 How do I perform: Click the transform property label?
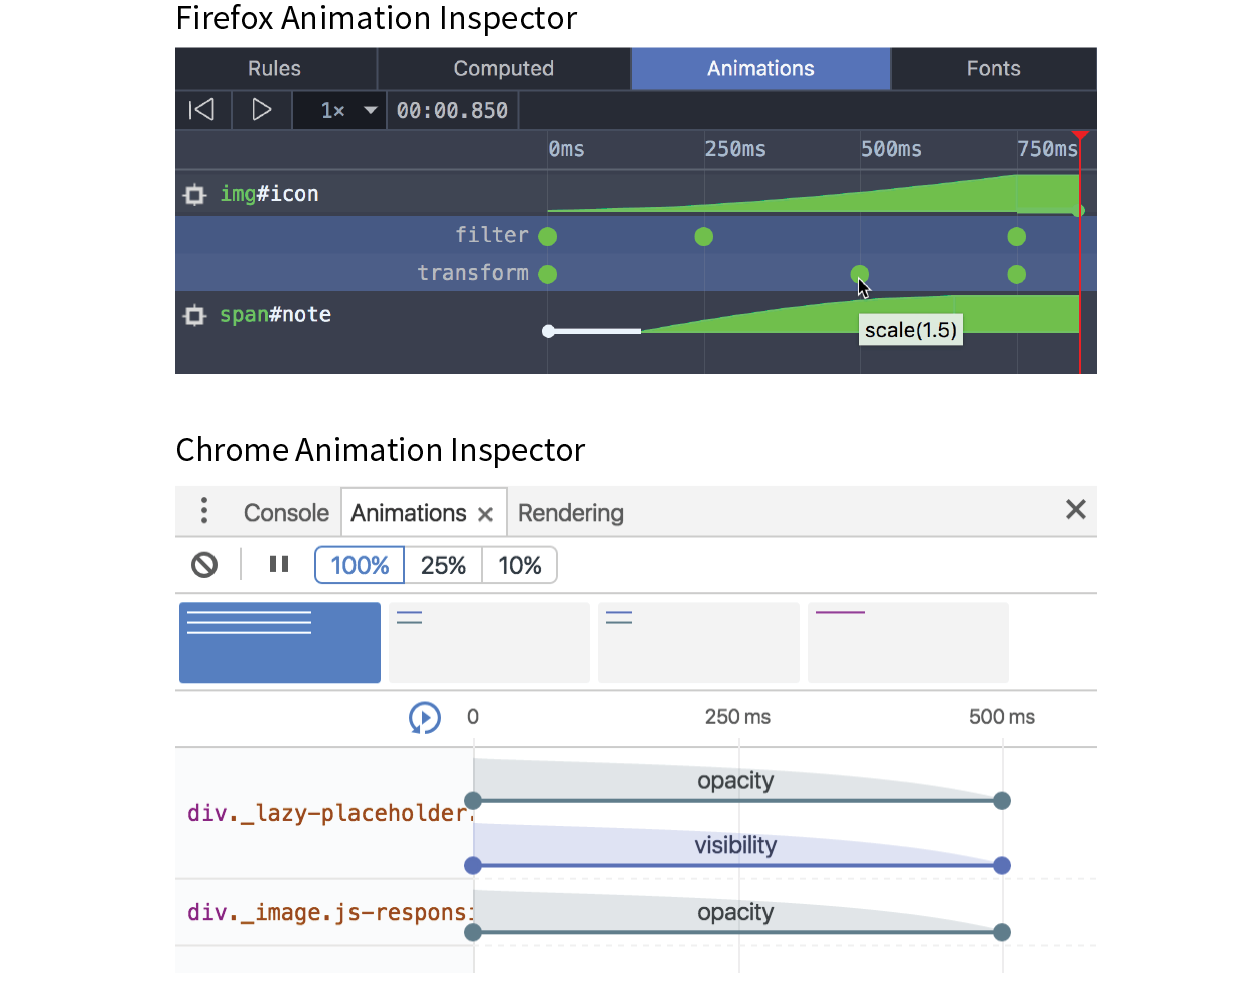(x=473, y=273)
